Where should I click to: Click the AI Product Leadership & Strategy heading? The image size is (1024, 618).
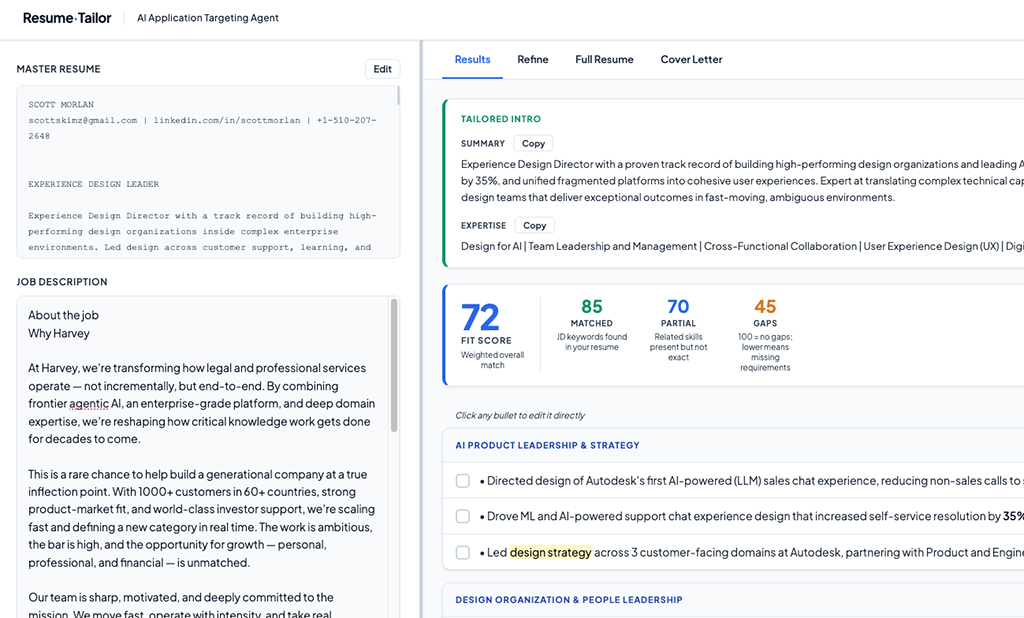tap(547, 446)
